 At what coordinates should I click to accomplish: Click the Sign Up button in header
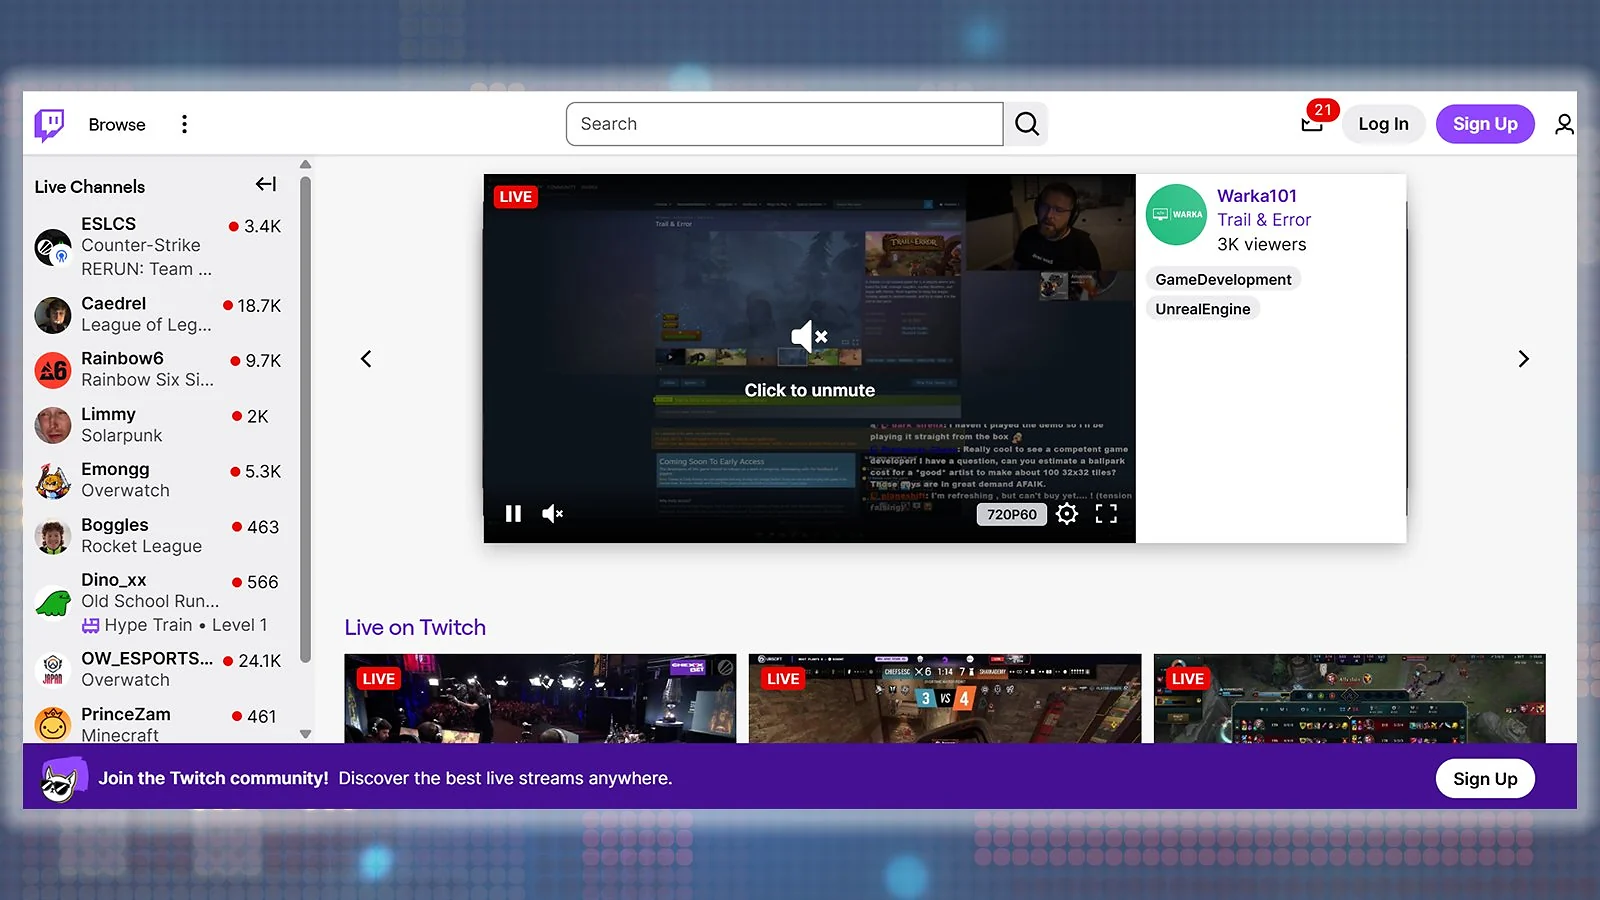[1485, 124]
